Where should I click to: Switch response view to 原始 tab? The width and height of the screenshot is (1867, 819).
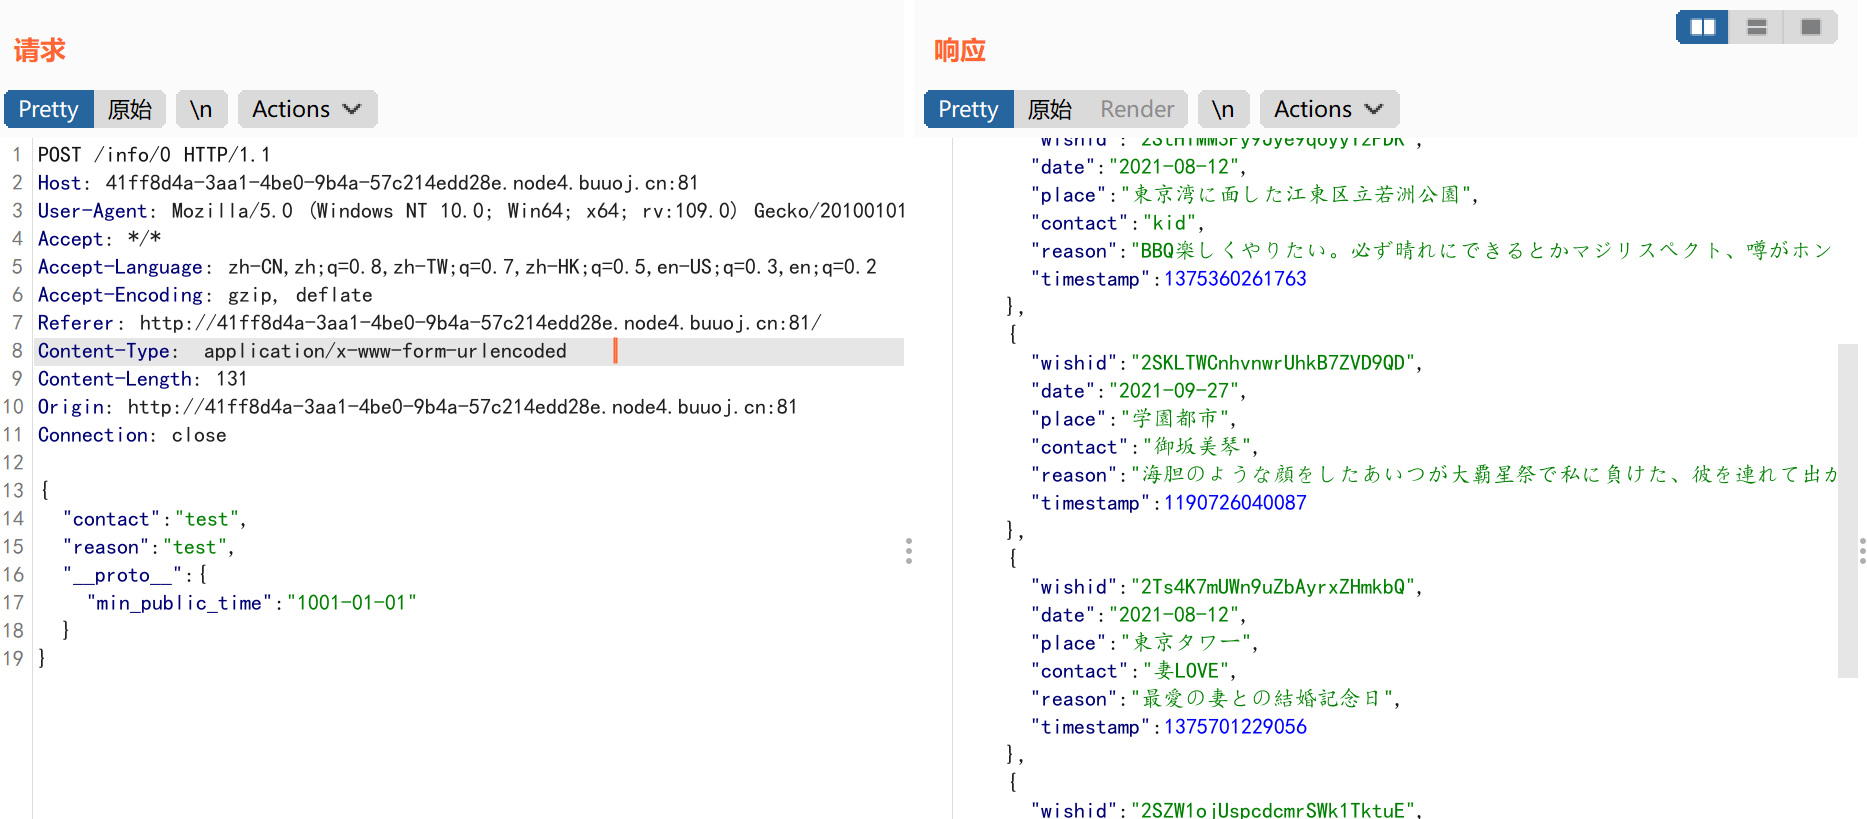[x=1050, y=109]
